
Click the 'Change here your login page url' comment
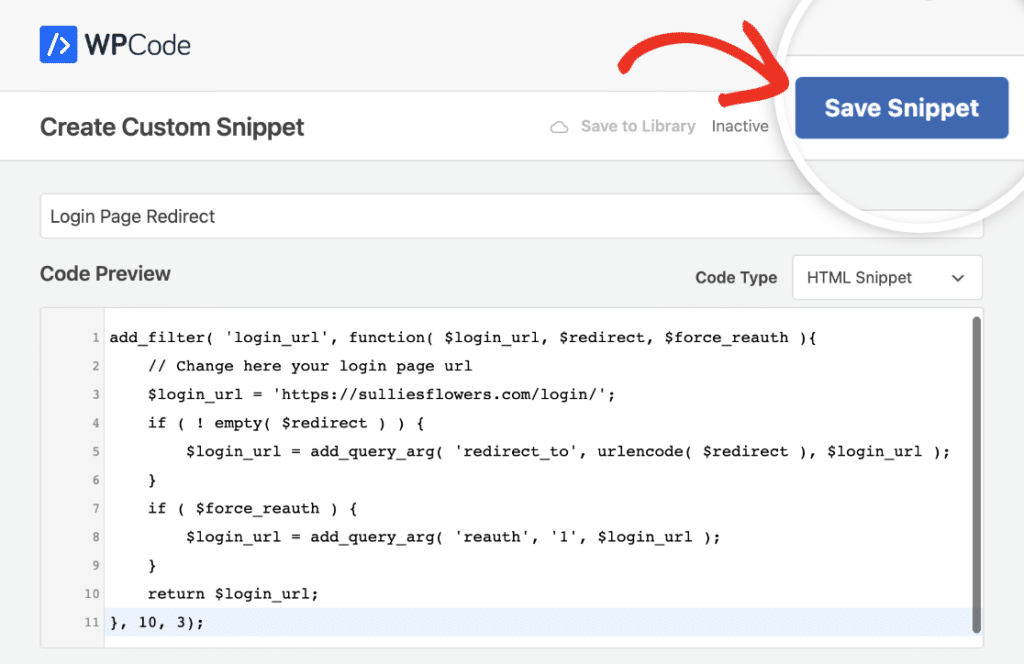coord(309,366)
